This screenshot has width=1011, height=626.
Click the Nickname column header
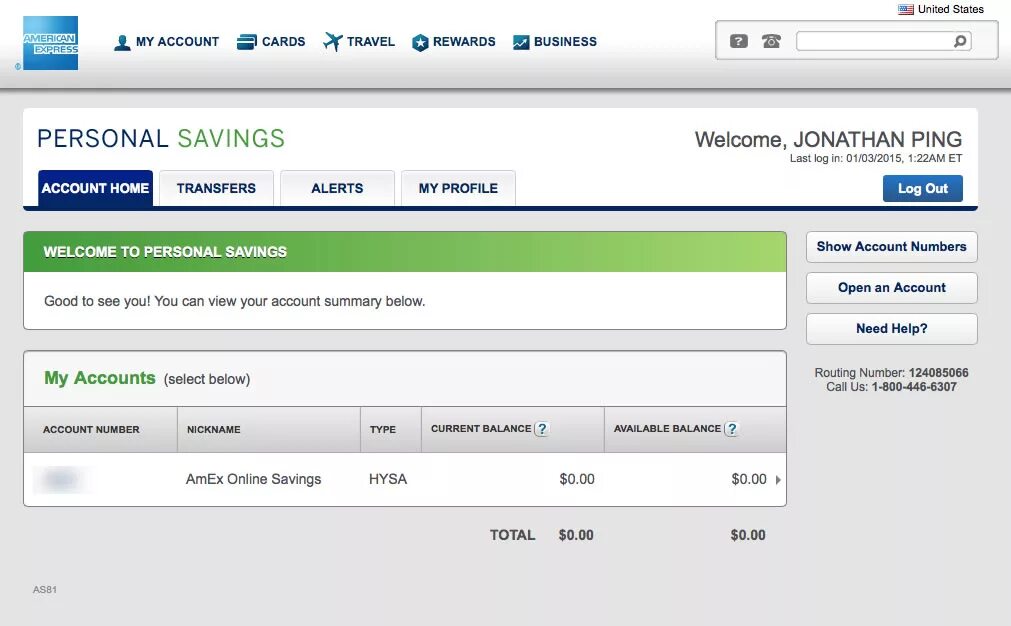(x=213, y=429)
